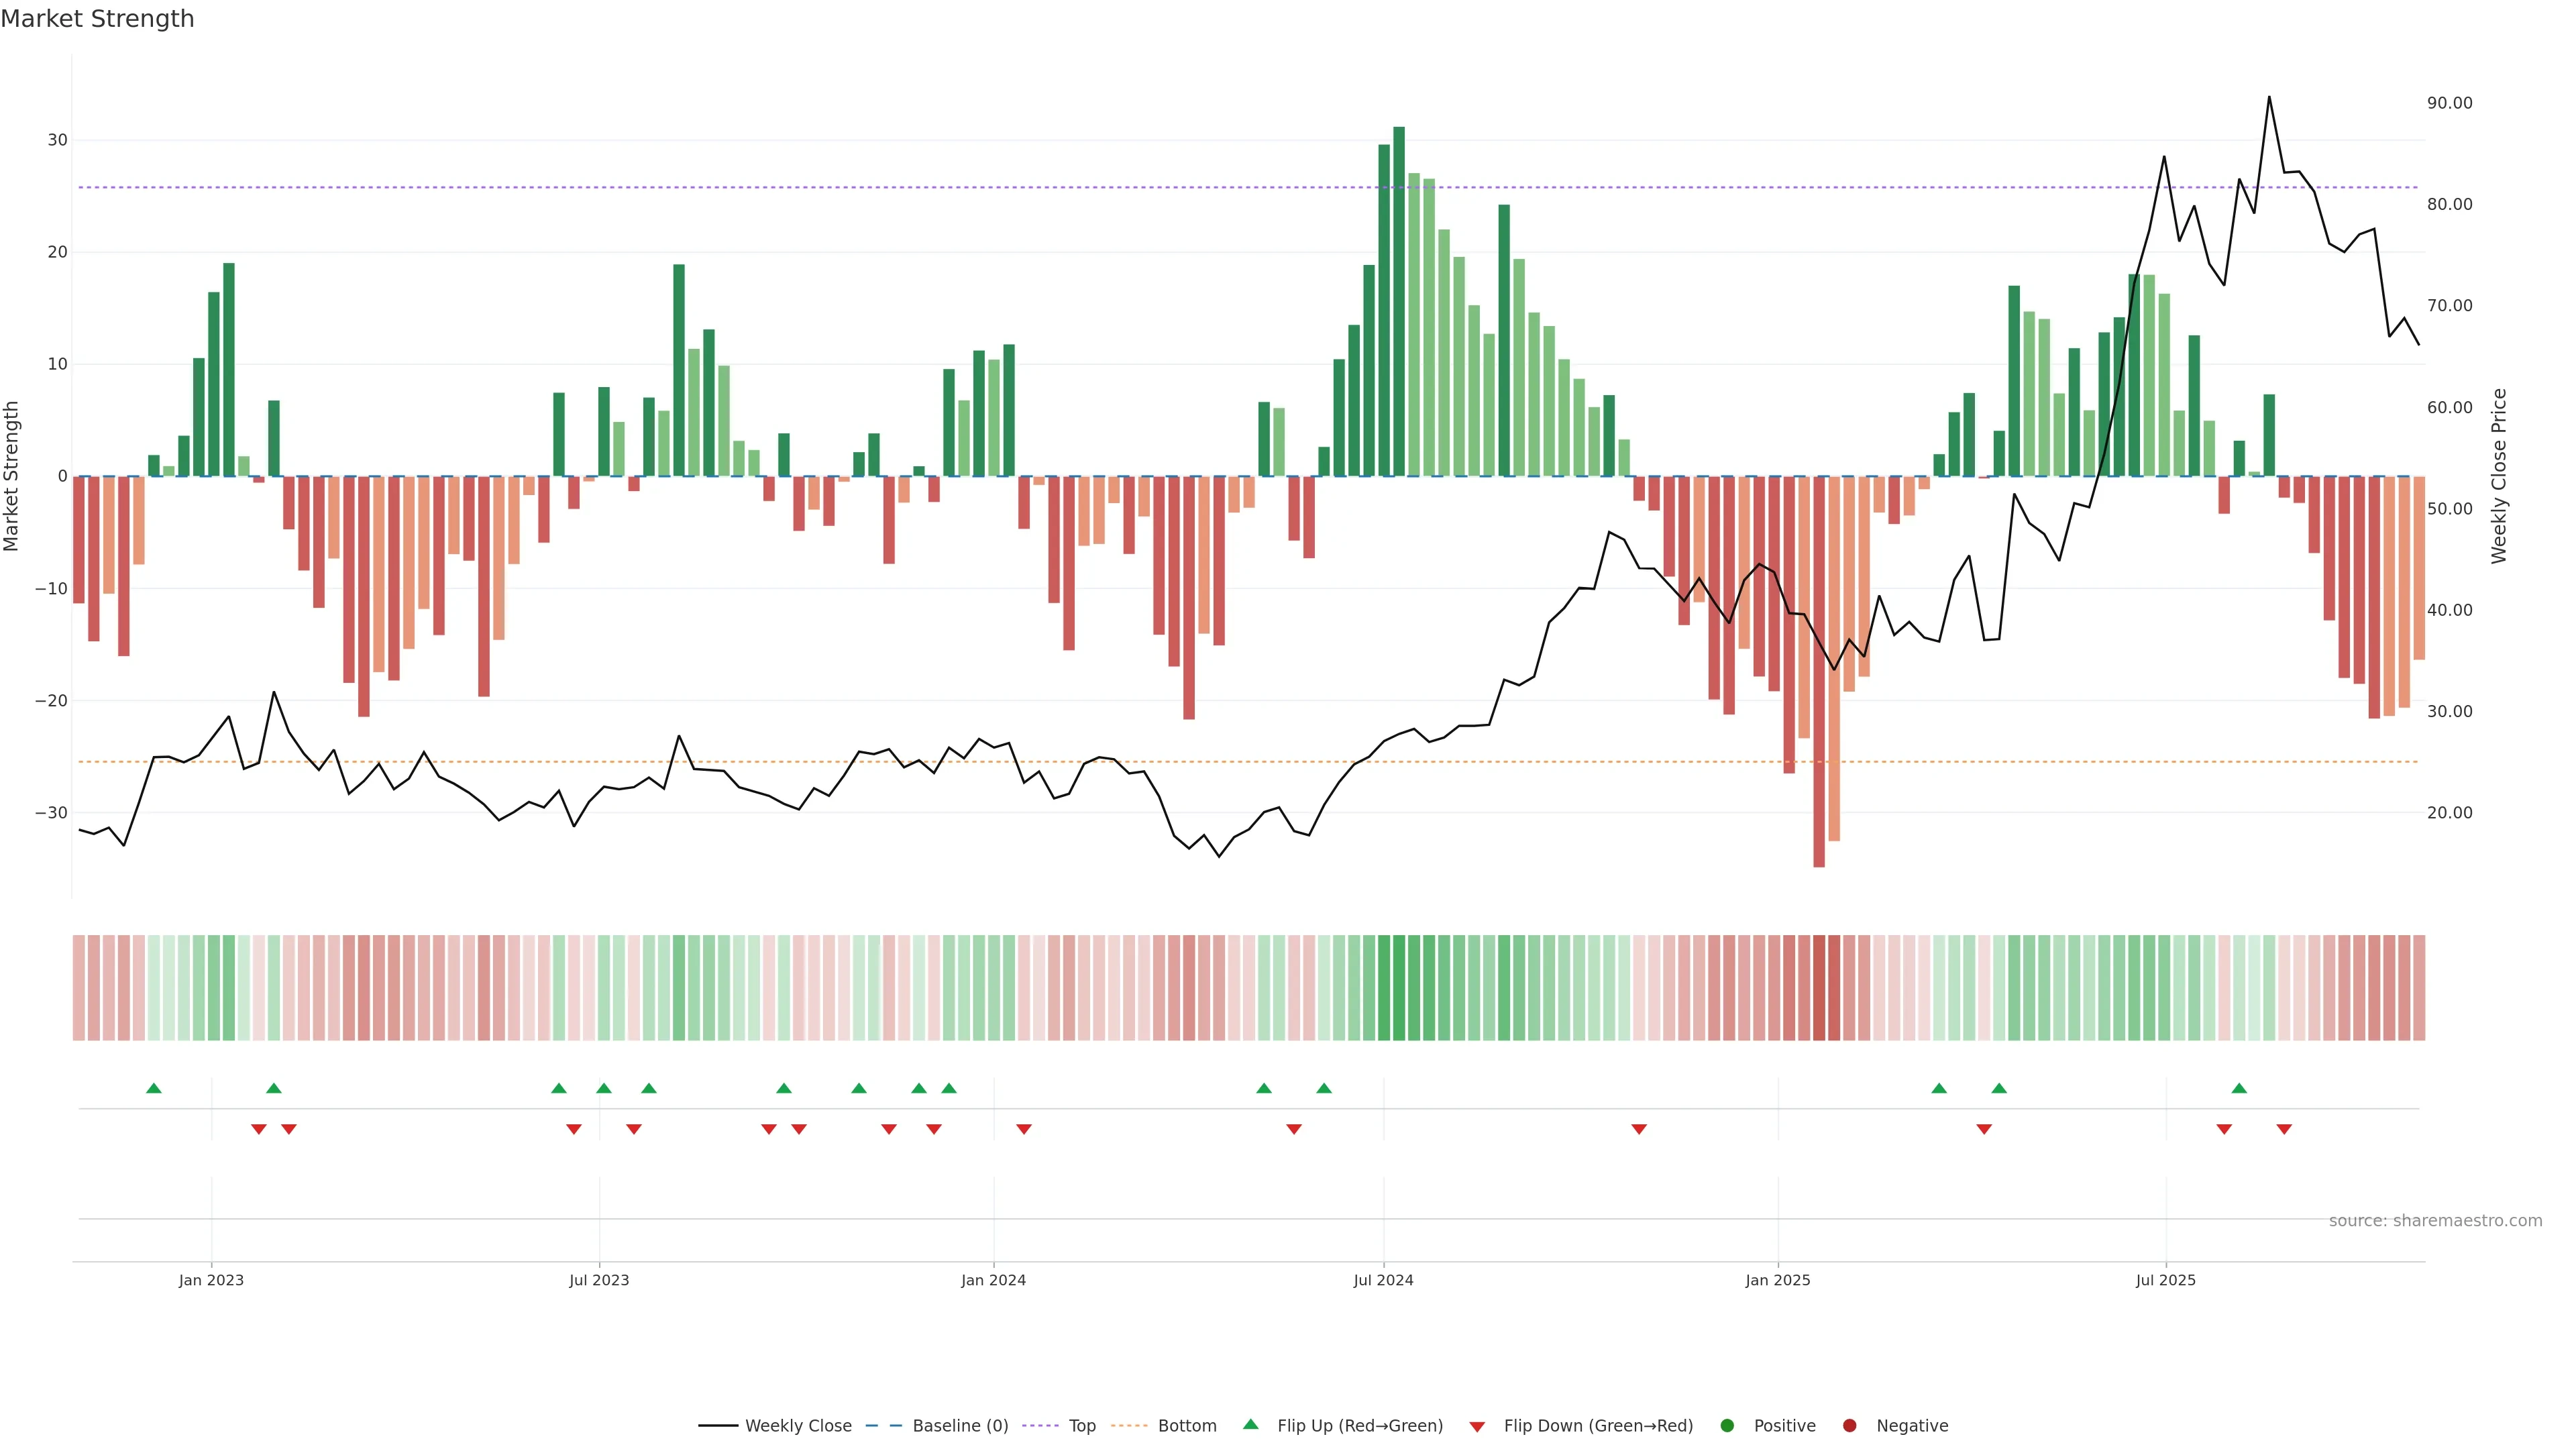Click the darkest red heatmap strip cell
Screen dimensions: 2576x1449
[1819, 987]
